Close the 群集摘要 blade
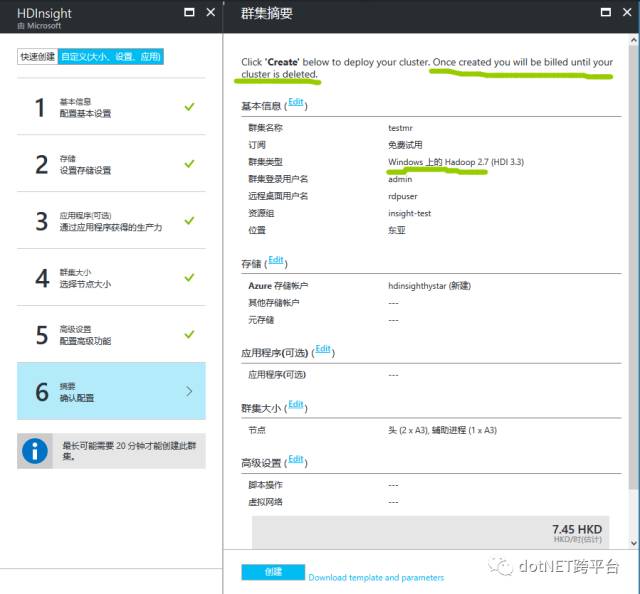The height and width of the screenshot is (594, 640). pos(627,12)
